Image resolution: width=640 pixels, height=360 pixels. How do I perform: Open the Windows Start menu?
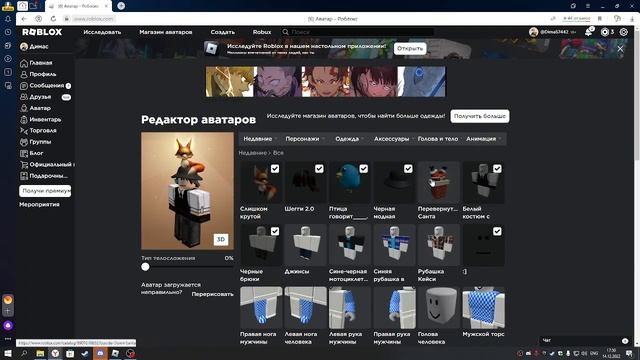pos(8,353)
